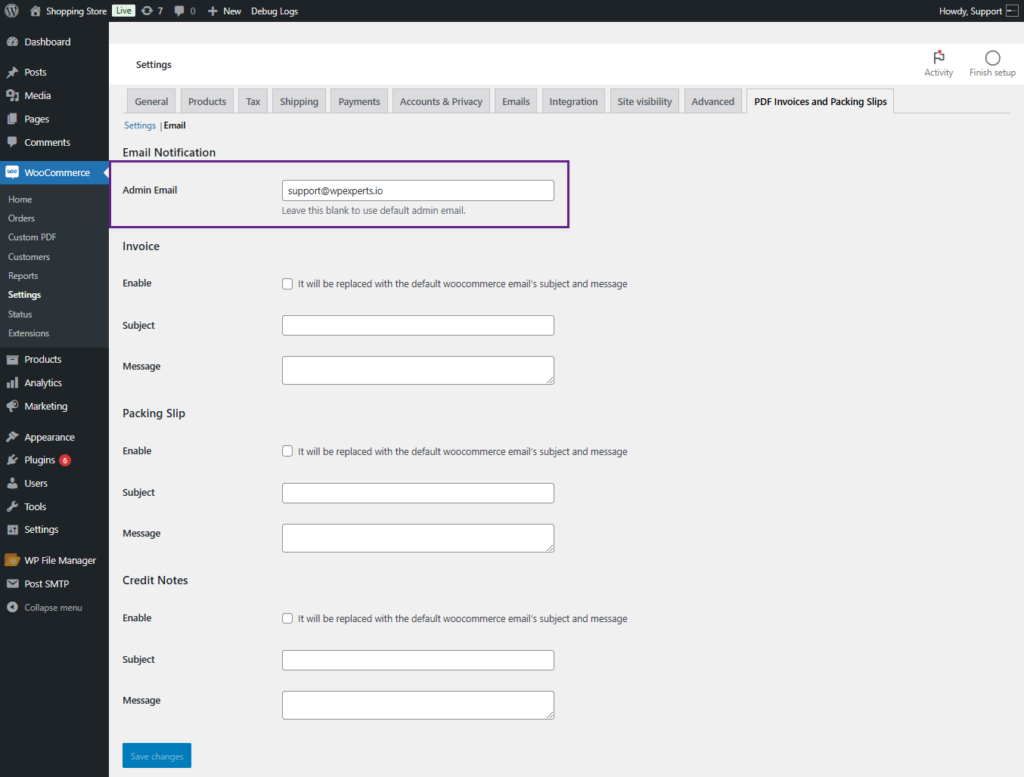Open the WooCommerce Extensions submenu

point(28,333)
